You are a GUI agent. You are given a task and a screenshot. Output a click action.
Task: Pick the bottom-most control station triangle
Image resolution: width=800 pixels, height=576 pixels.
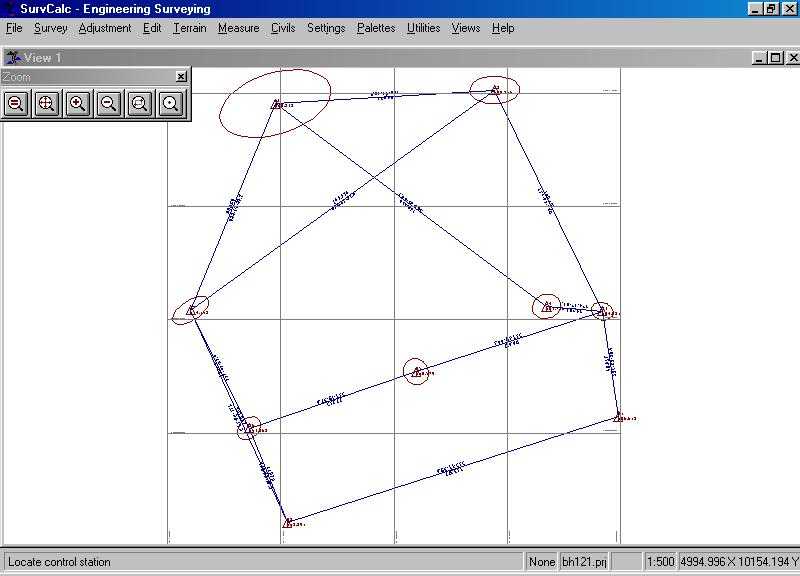pyautogui.click(x=288, y=523)
